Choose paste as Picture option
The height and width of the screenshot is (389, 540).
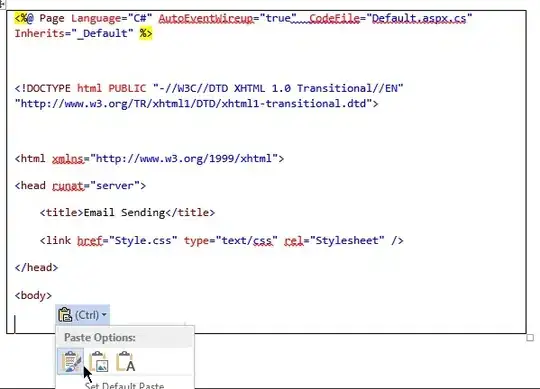(99, 361)
